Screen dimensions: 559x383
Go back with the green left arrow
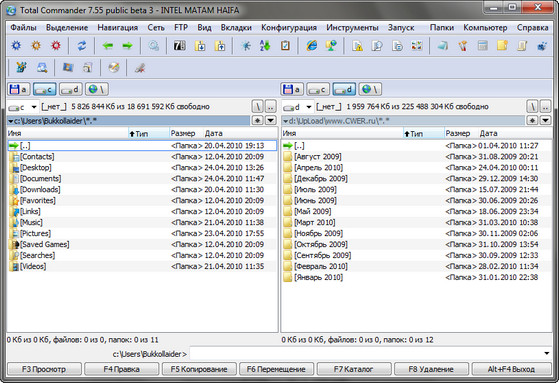pos(108,46)
